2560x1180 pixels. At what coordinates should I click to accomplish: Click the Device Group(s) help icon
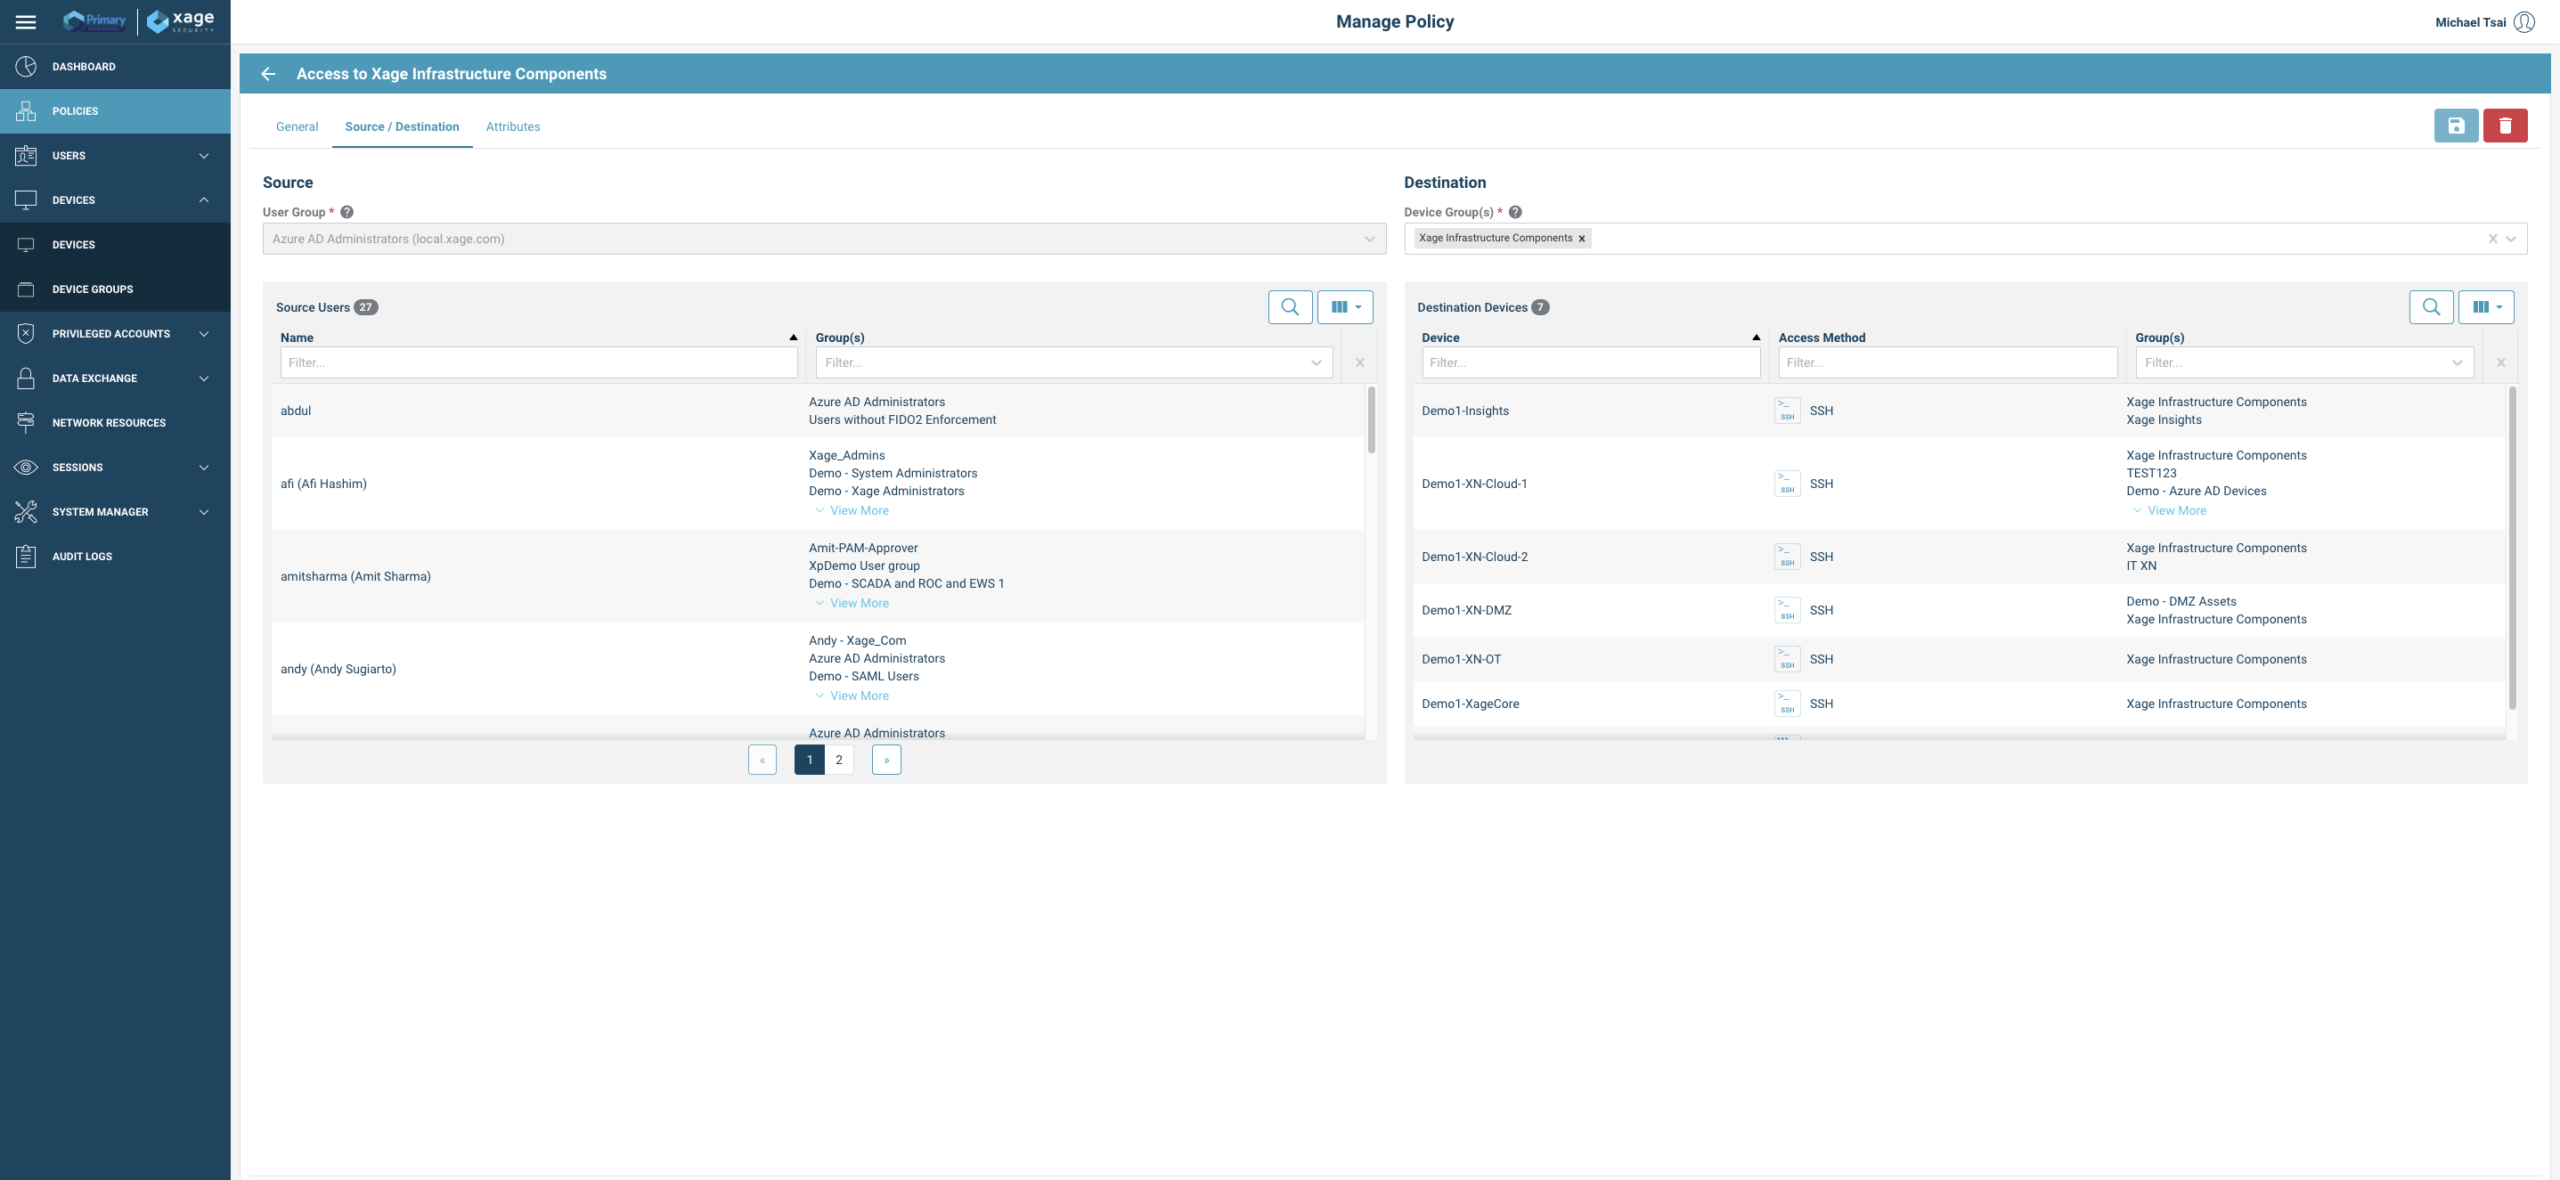(1515, 212)
